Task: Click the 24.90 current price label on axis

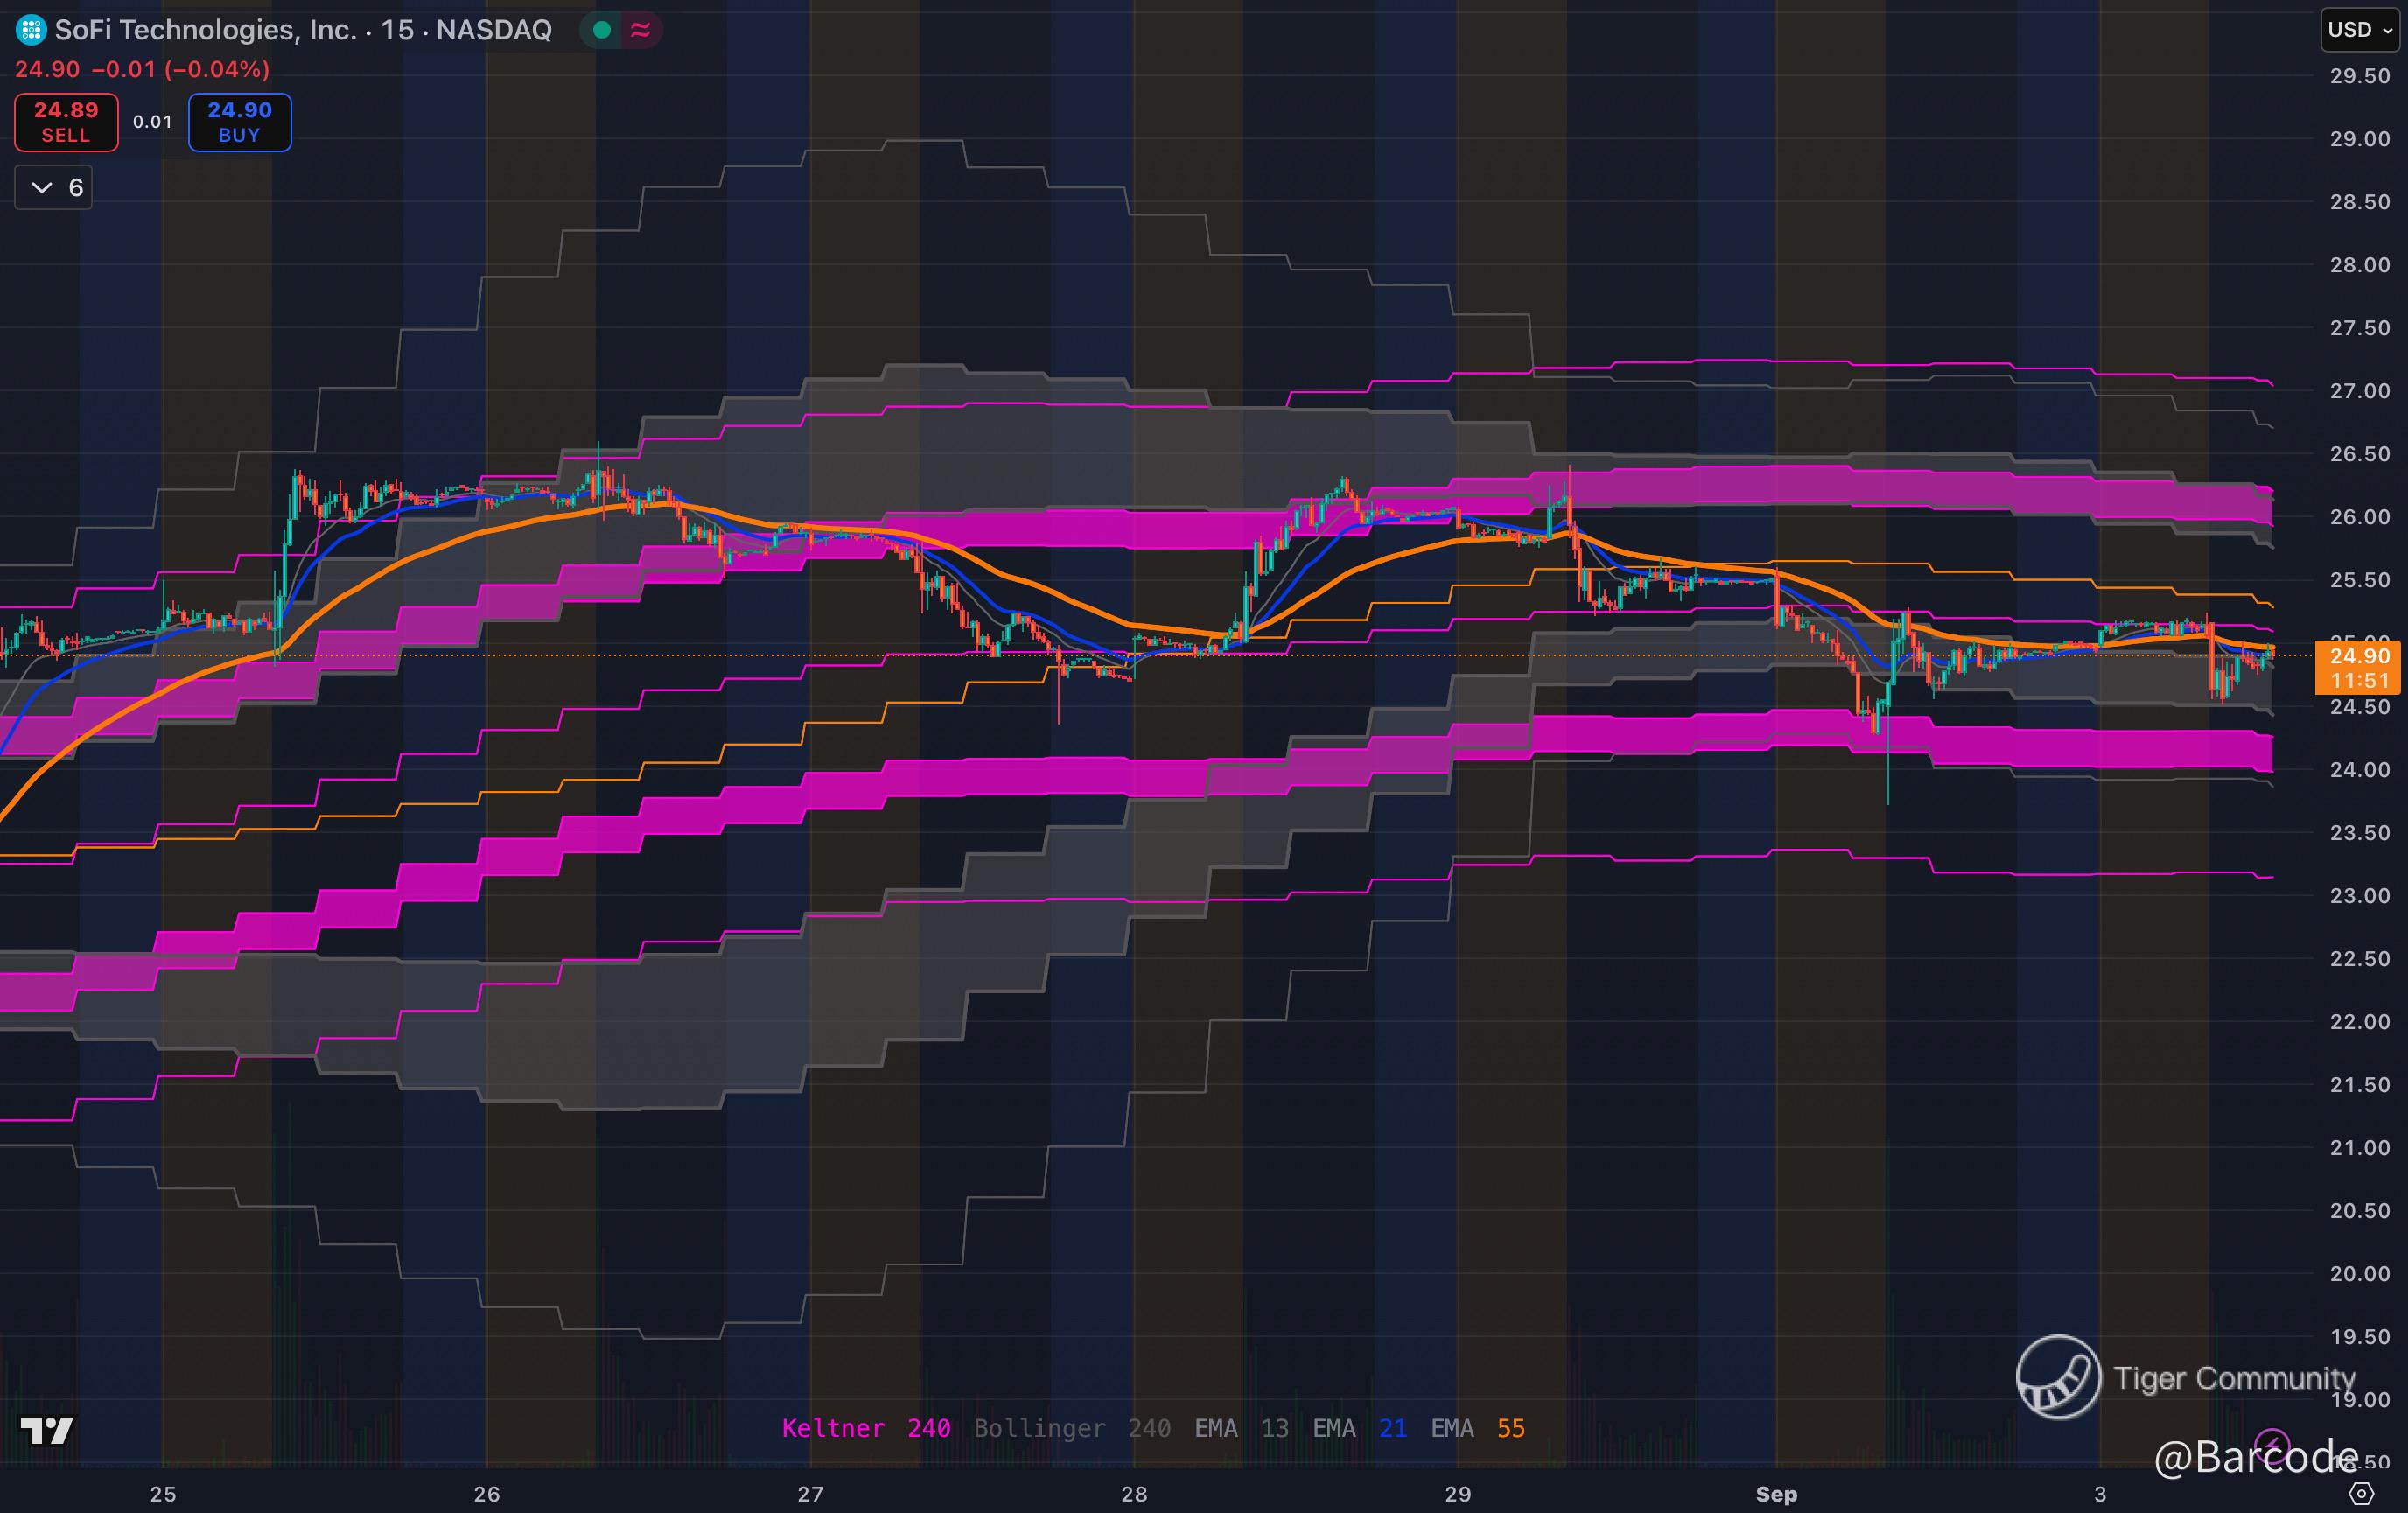Action: 2359,656
